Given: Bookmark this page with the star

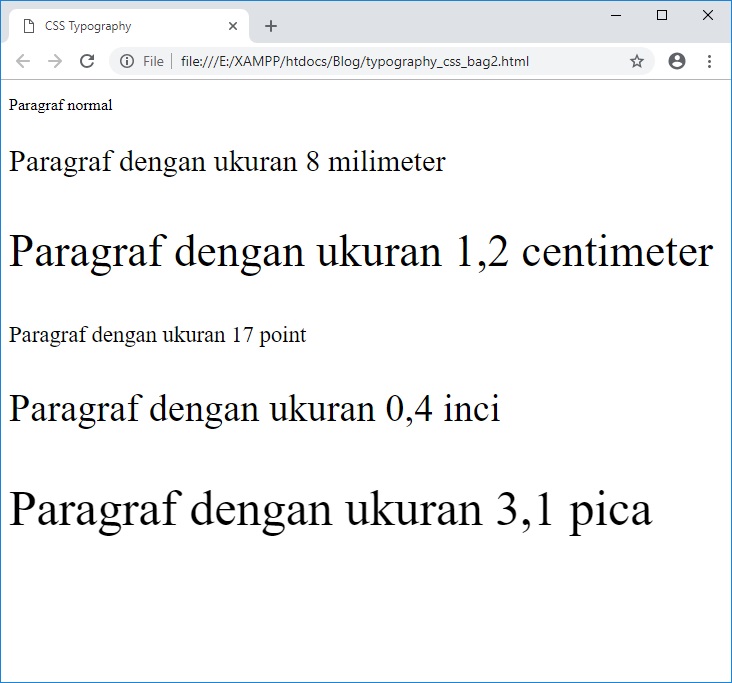Looking at the screenshot, I should (x=637, y=61).
